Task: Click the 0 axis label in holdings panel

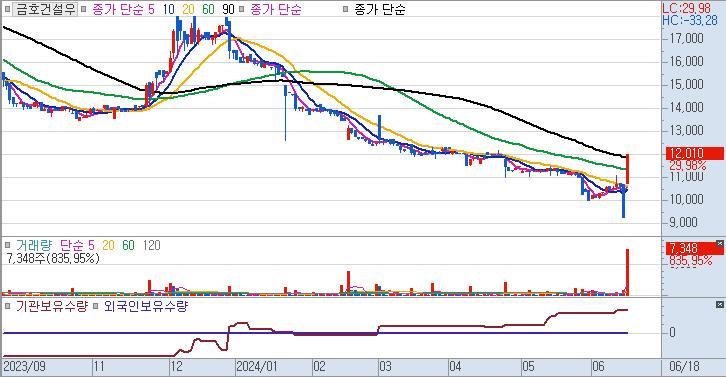Action: point(672,333)
